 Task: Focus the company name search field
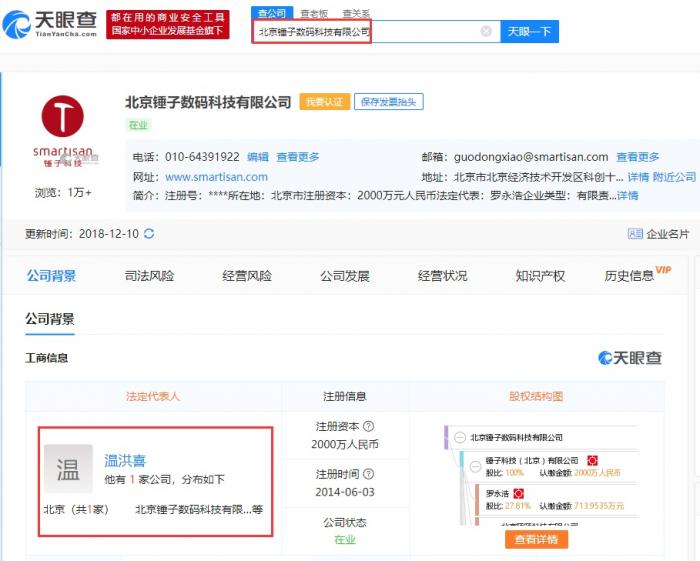376,31
